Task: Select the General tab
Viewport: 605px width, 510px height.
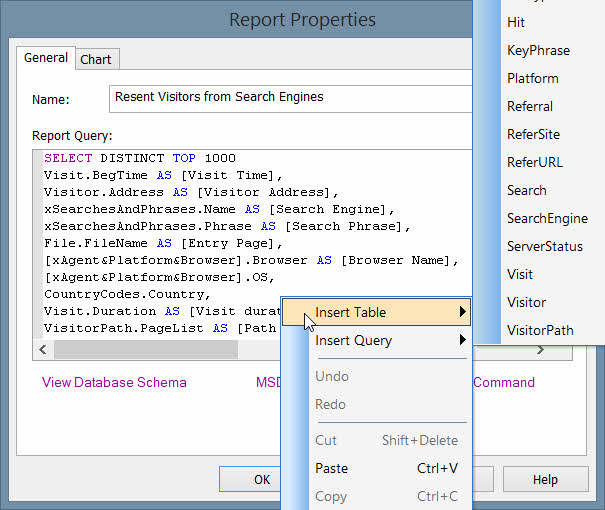Action: tap(46, 58)
